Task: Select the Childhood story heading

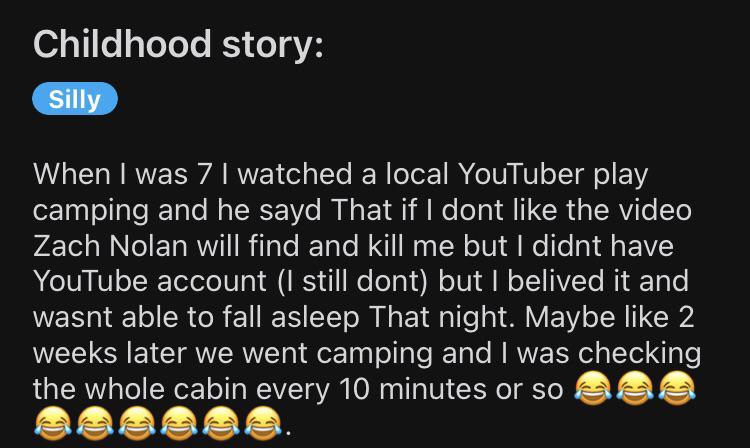Action: point(178,44)
